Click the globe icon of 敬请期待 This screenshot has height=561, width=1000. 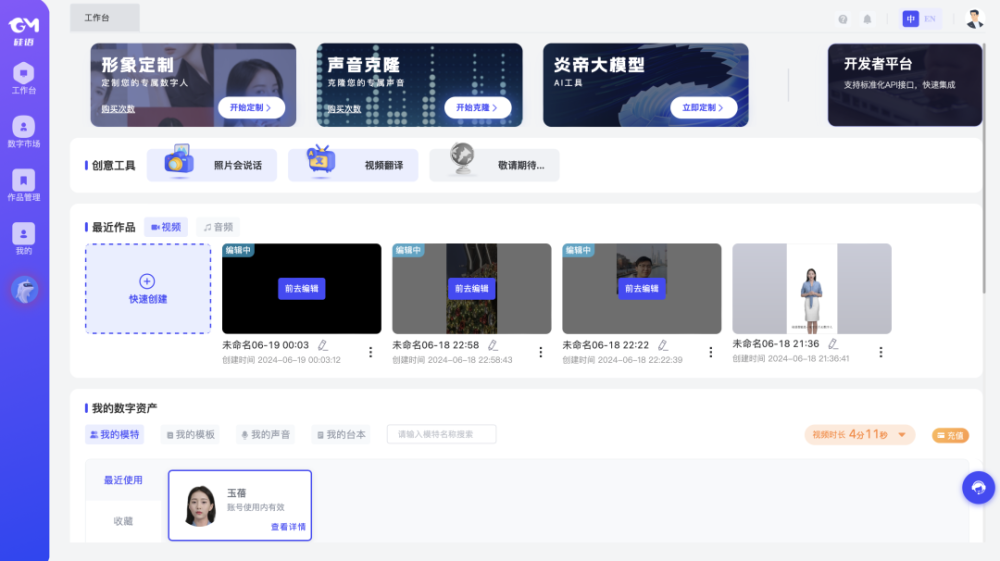tap(462, 159)
